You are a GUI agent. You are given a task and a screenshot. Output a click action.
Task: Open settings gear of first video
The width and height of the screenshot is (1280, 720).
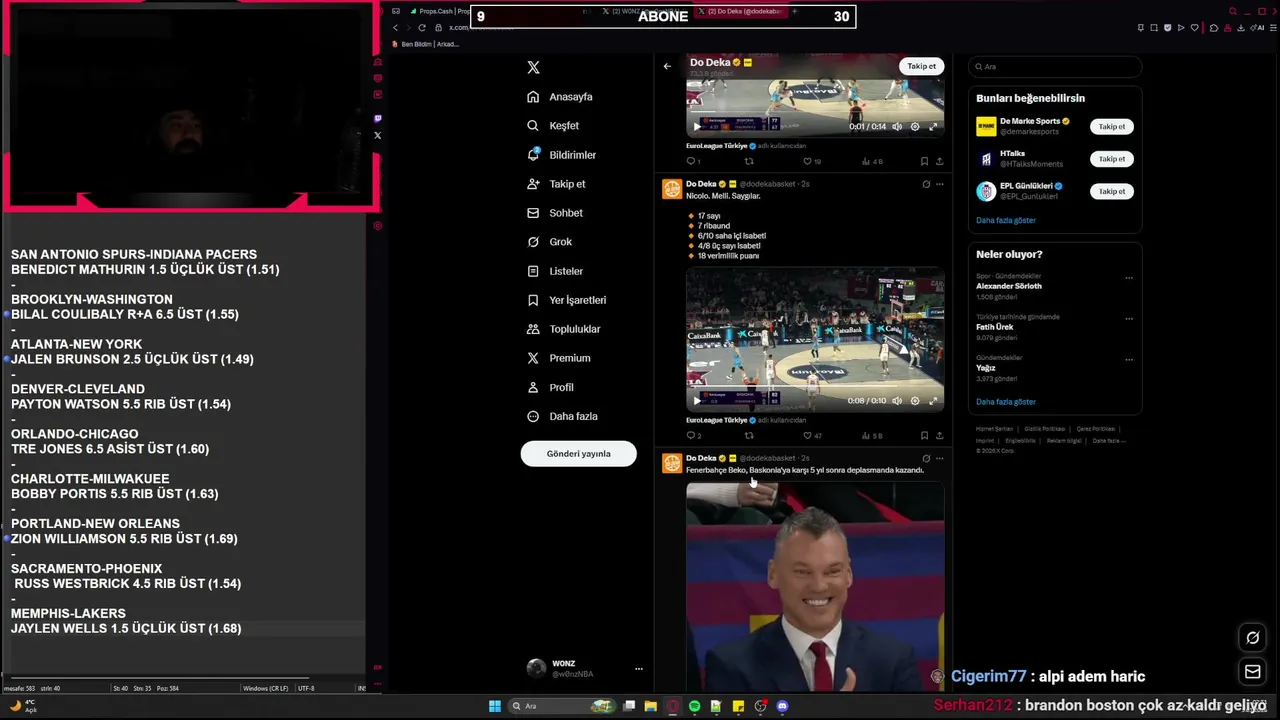[x=914, y=126]
